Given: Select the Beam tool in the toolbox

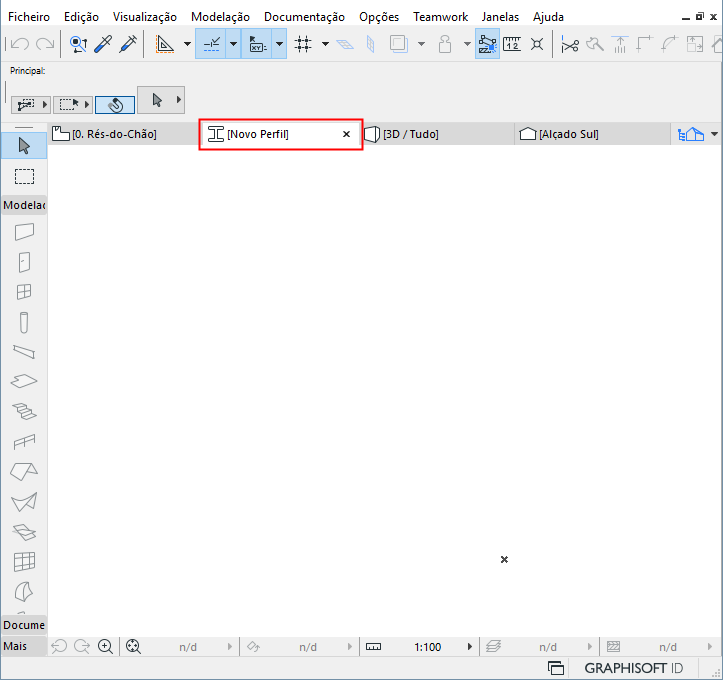Looking at the screenshot, I should [x=24, y=352].
